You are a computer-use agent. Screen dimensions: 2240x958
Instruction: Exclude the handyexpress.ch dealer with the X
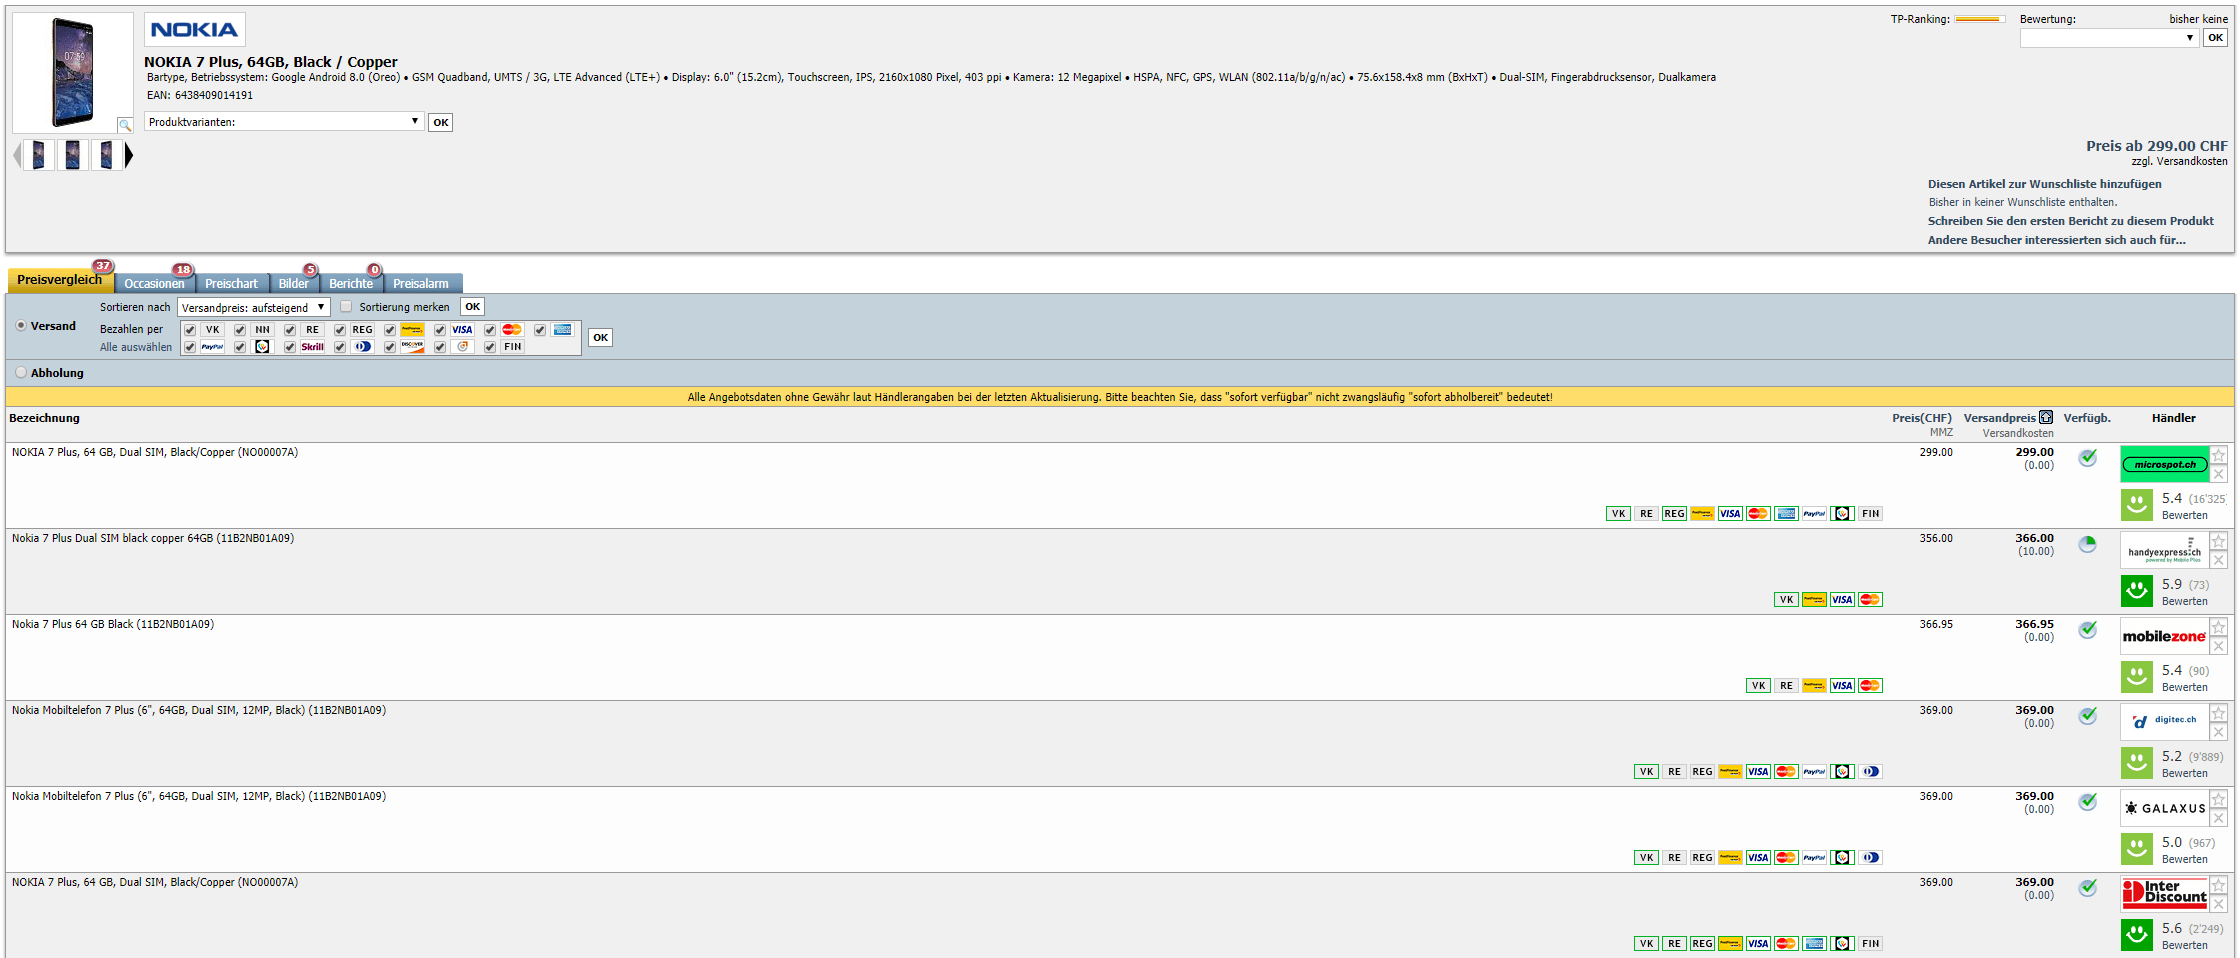tap(2218, 560)
